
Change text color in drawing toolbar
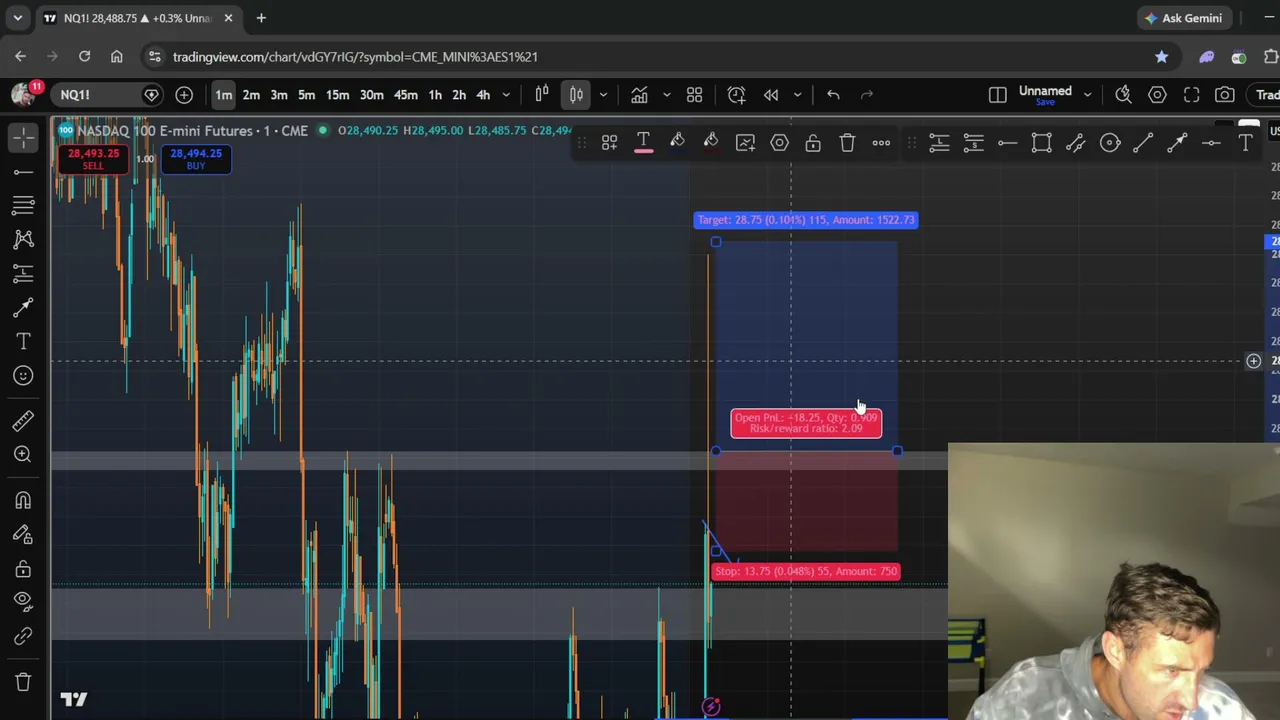click(643, 143)
